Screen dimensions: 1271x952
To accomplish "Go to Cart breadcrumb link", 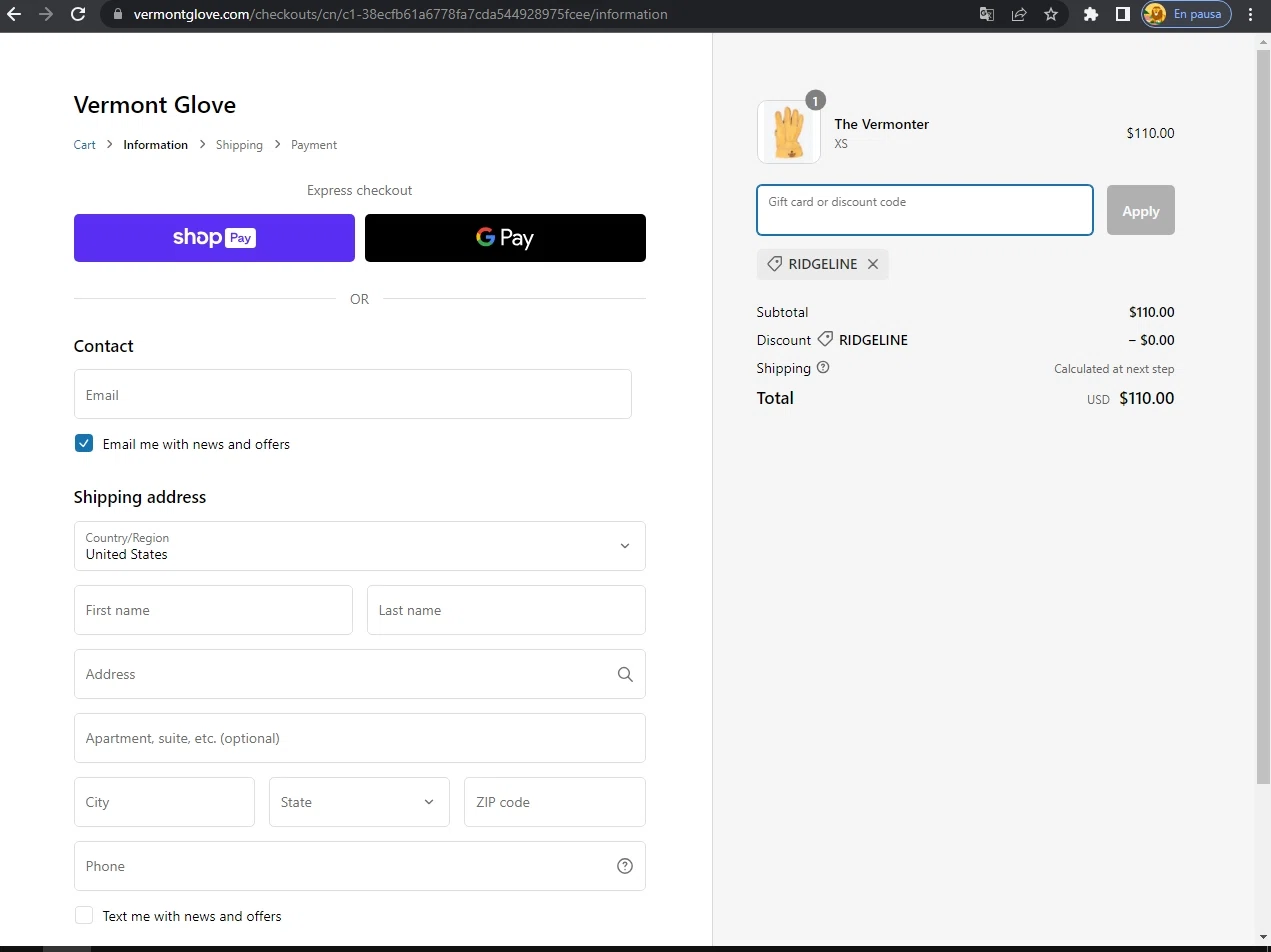I will [84, 145].
